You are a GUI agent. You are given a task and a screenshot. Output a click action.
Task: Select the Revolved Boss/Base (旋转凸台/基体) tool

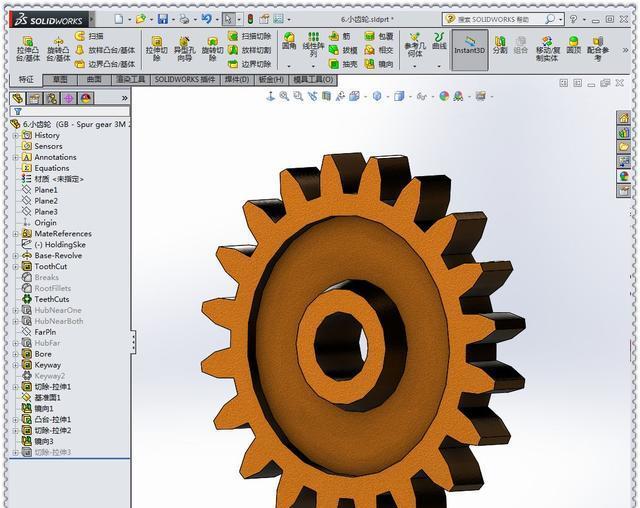(57, 49)
